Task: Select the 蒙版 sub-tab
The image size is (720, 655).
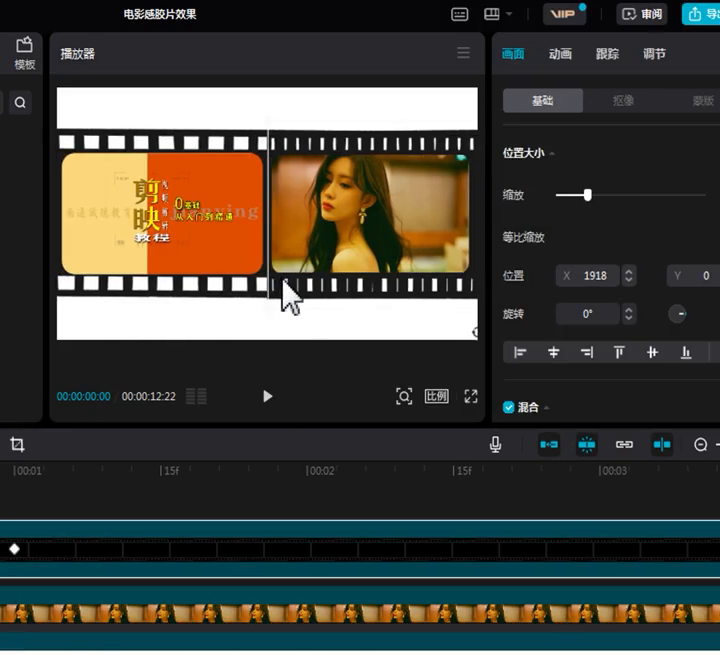Action: 703,101
